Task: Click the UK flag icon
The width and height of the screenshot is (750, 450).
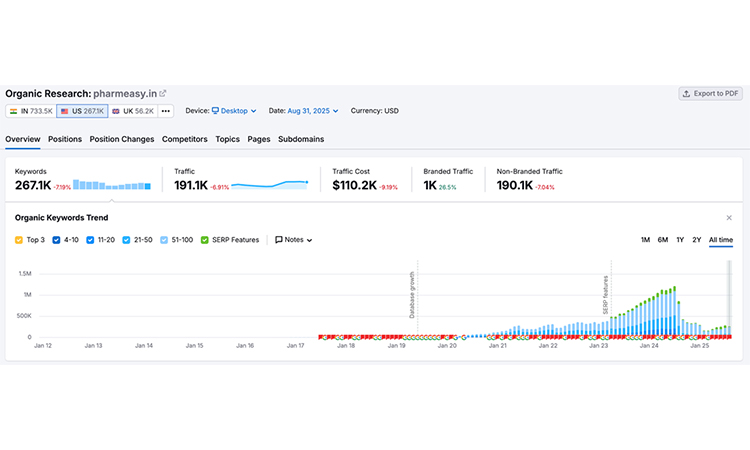Action: pyautogui.click(x=116, y=111)
